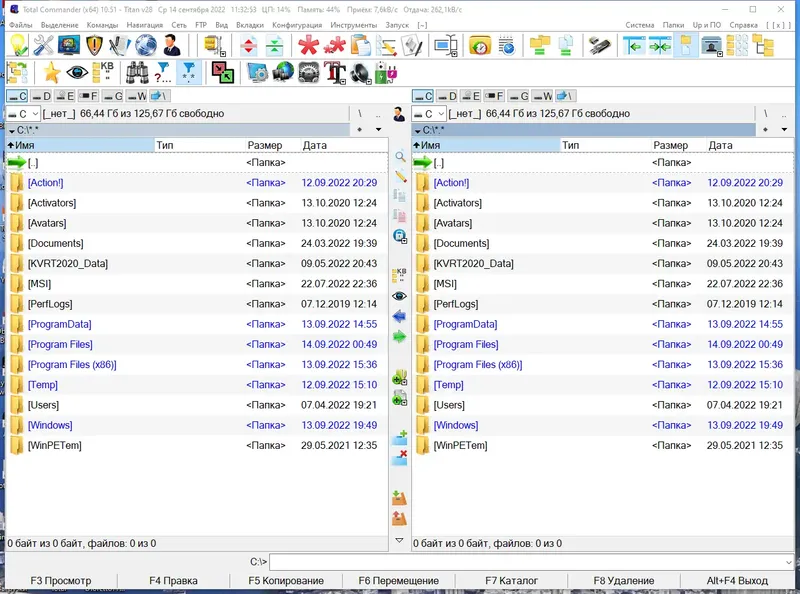Click the green right arrow in middle bar
The width and height of the screenshot is (800, 594).
tap(399, 337)
